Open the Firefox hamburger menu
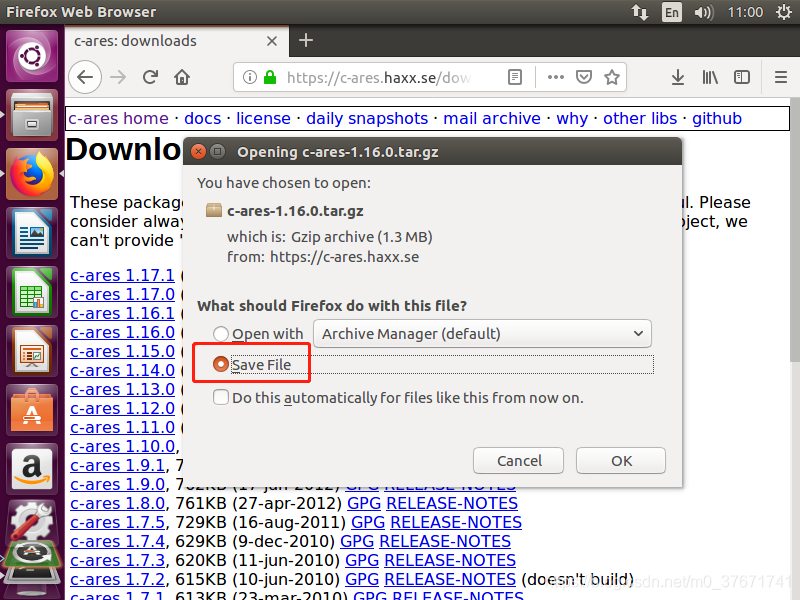This screenshot has width=800, height=600. pos(781,77)
